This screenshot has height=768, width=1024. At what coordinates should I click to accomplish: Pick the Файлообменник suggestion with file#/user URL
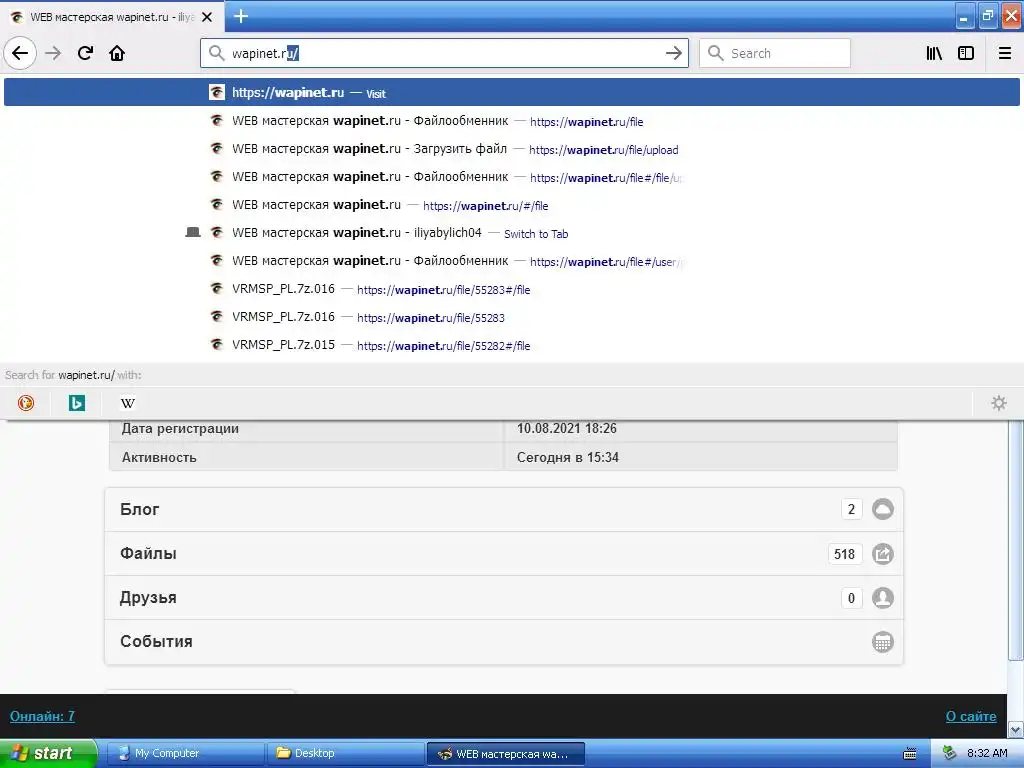(511, 261)
